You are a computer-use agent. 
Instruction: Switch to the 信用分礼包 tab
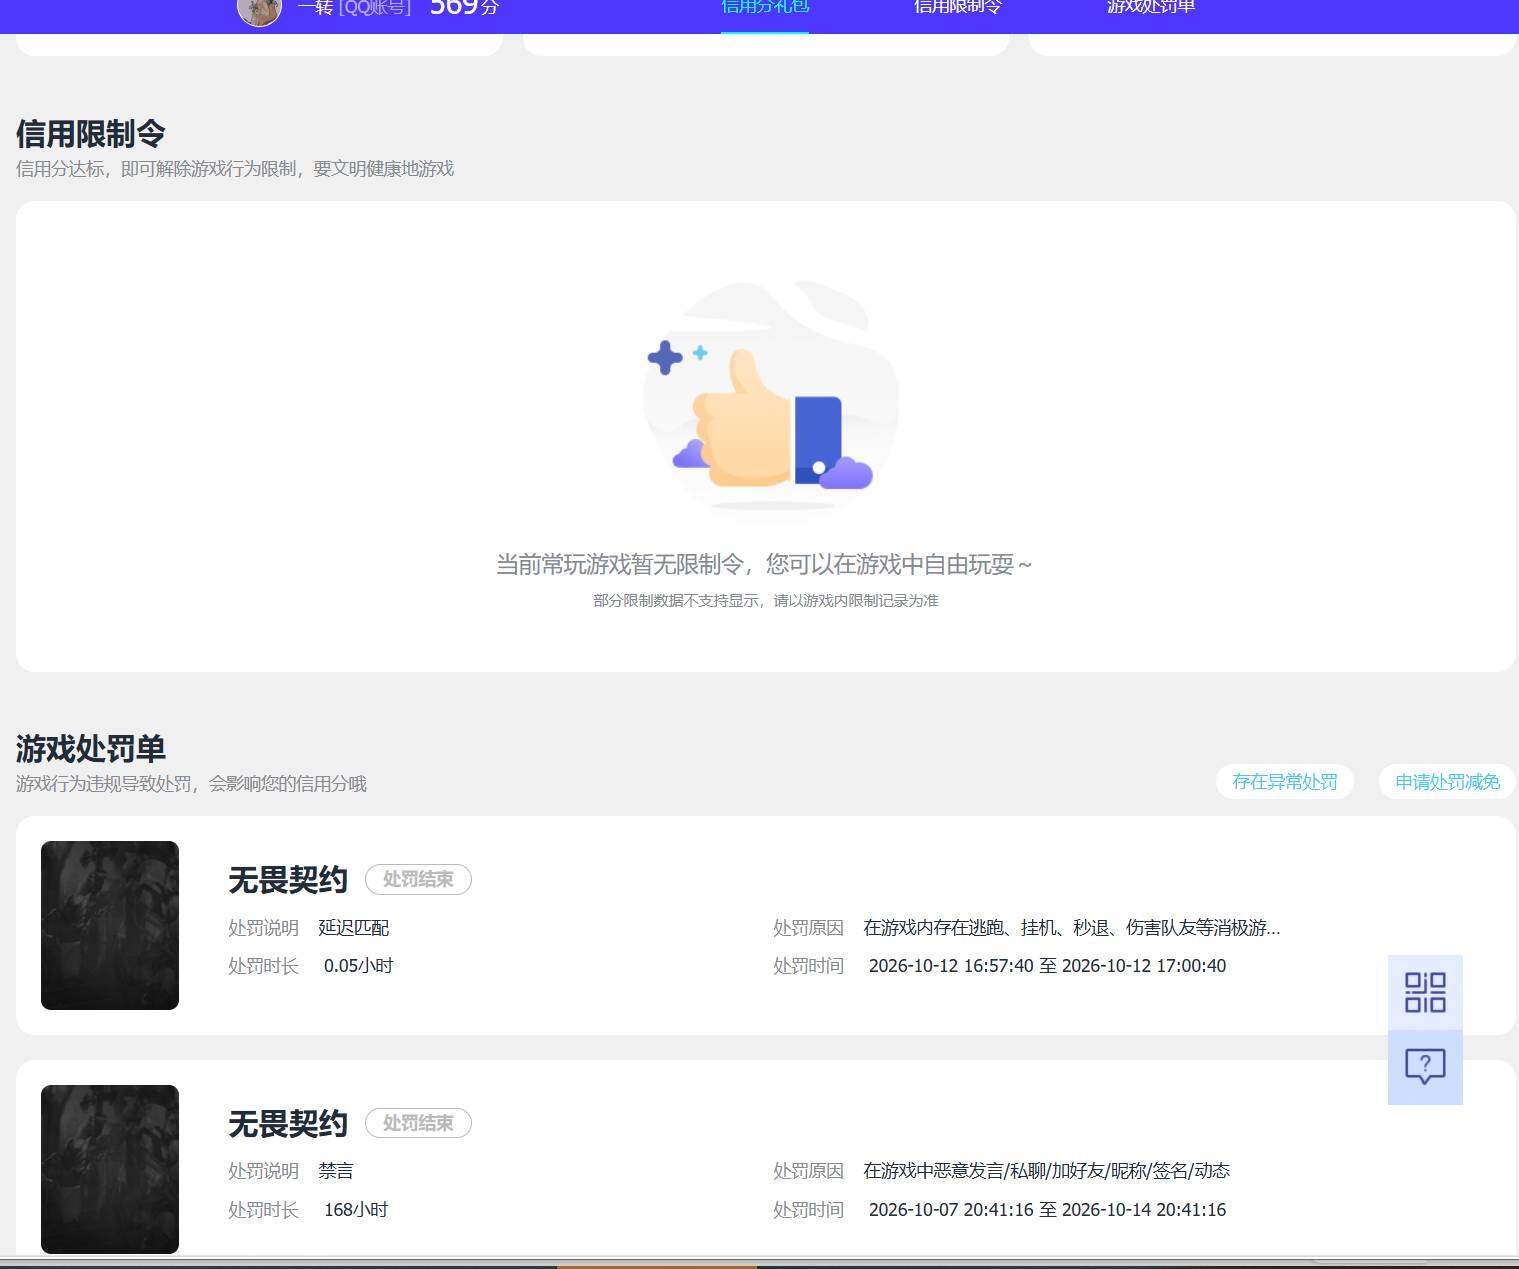(765, 8)
